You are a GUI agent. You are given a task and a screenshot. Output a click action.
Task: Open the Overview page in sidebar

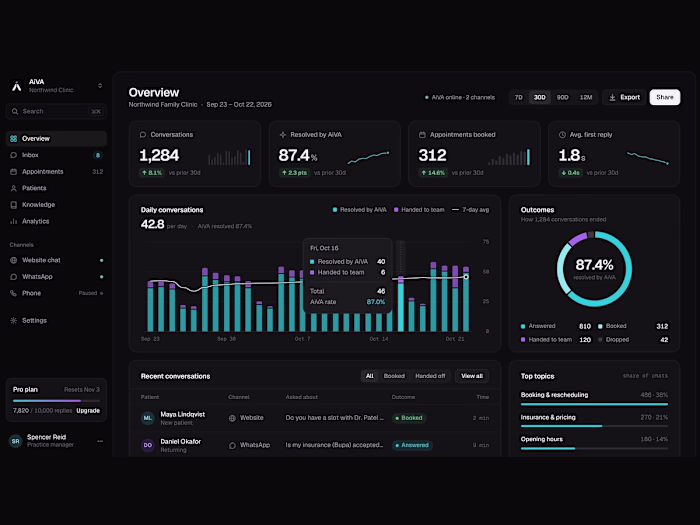pos(56,138)
